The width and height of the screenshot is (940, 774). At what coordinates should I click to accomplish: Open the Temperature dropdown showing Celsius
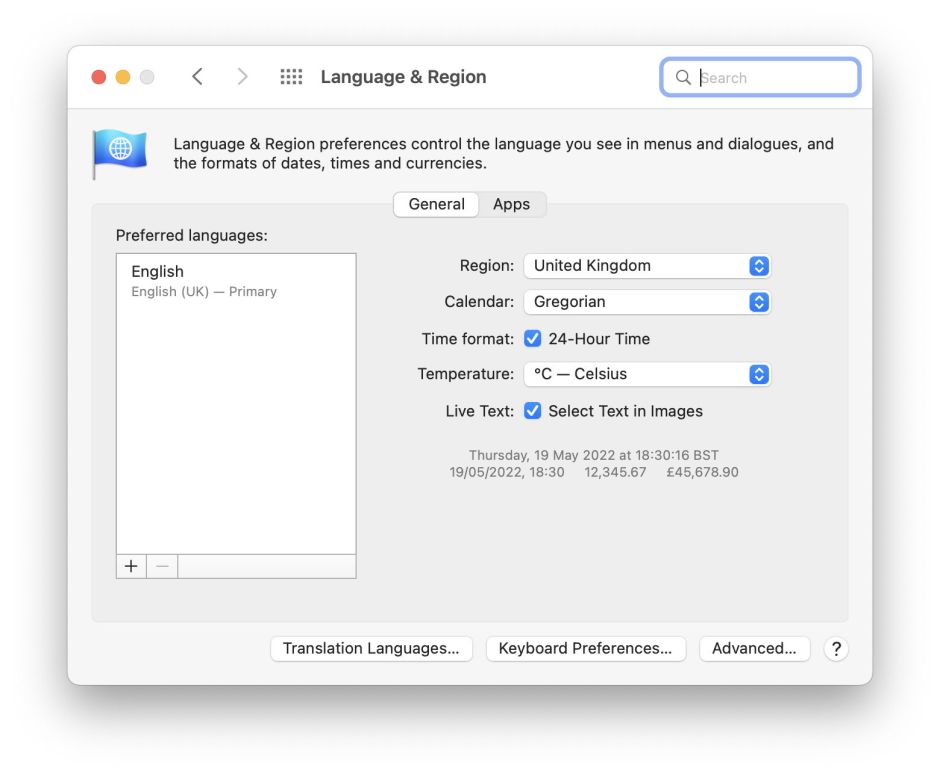647,374
